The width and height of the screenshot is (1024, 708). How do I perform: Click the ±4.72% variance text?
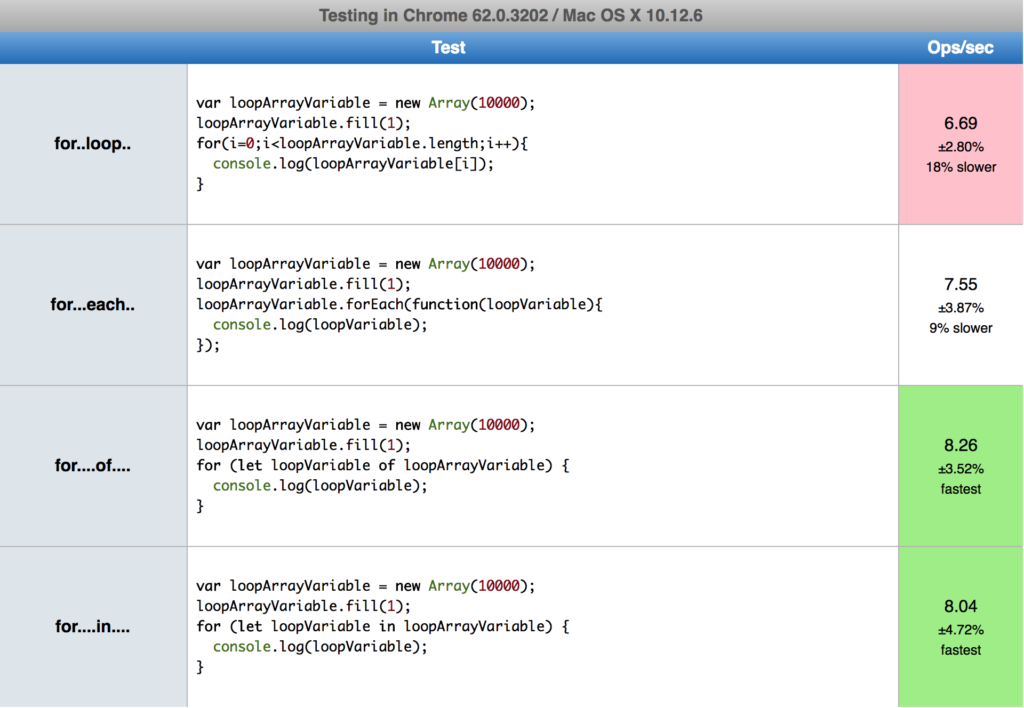pyautogui.click(x=960, y=629)
